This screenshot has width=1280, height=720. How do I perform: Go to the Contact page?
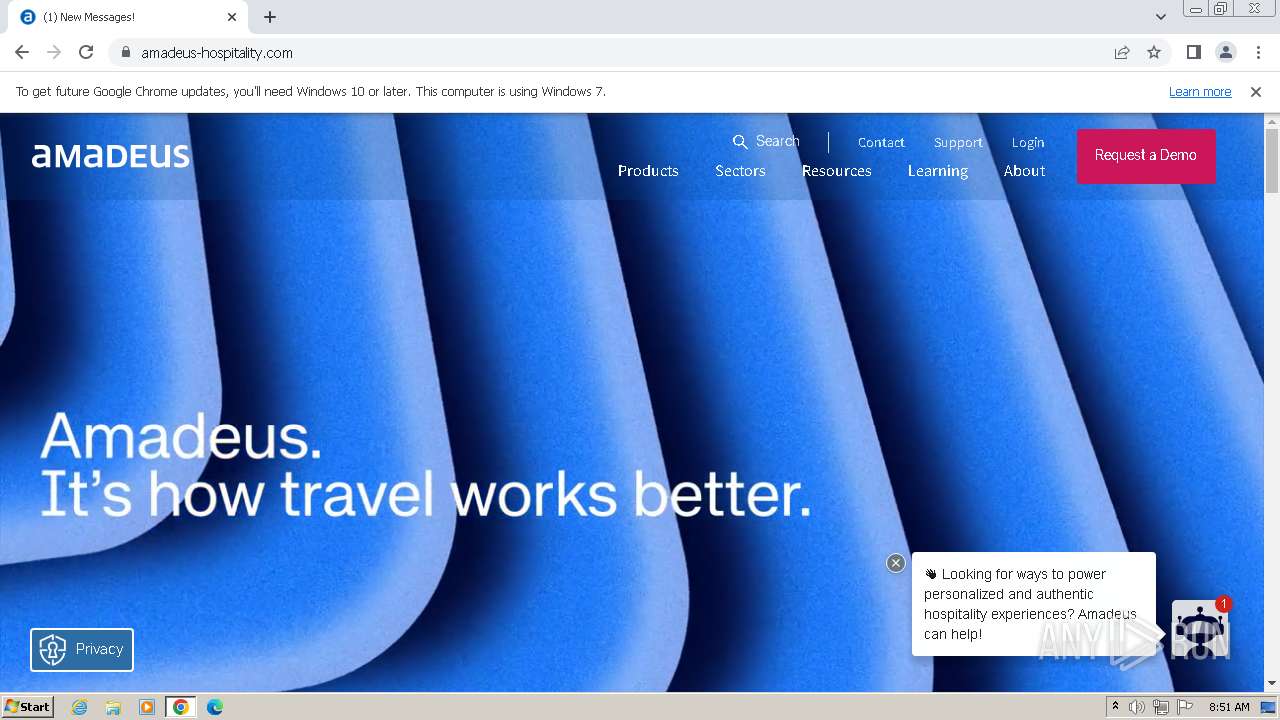coord(881,142)
